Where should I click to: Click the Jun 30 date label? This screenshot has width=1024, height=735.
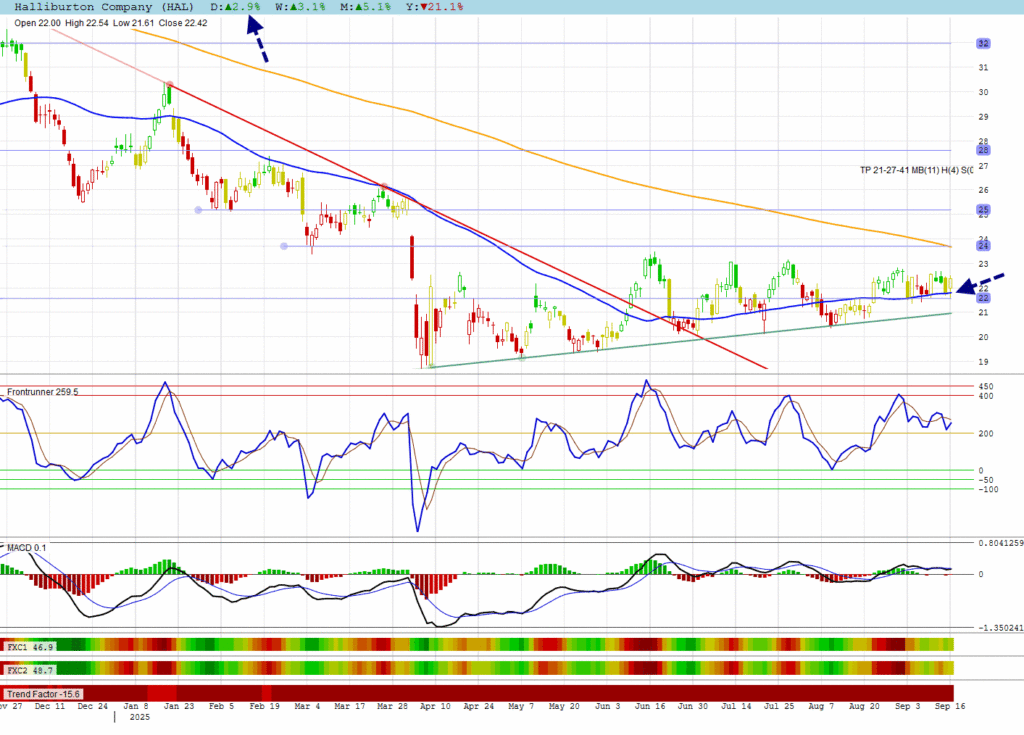693,706
